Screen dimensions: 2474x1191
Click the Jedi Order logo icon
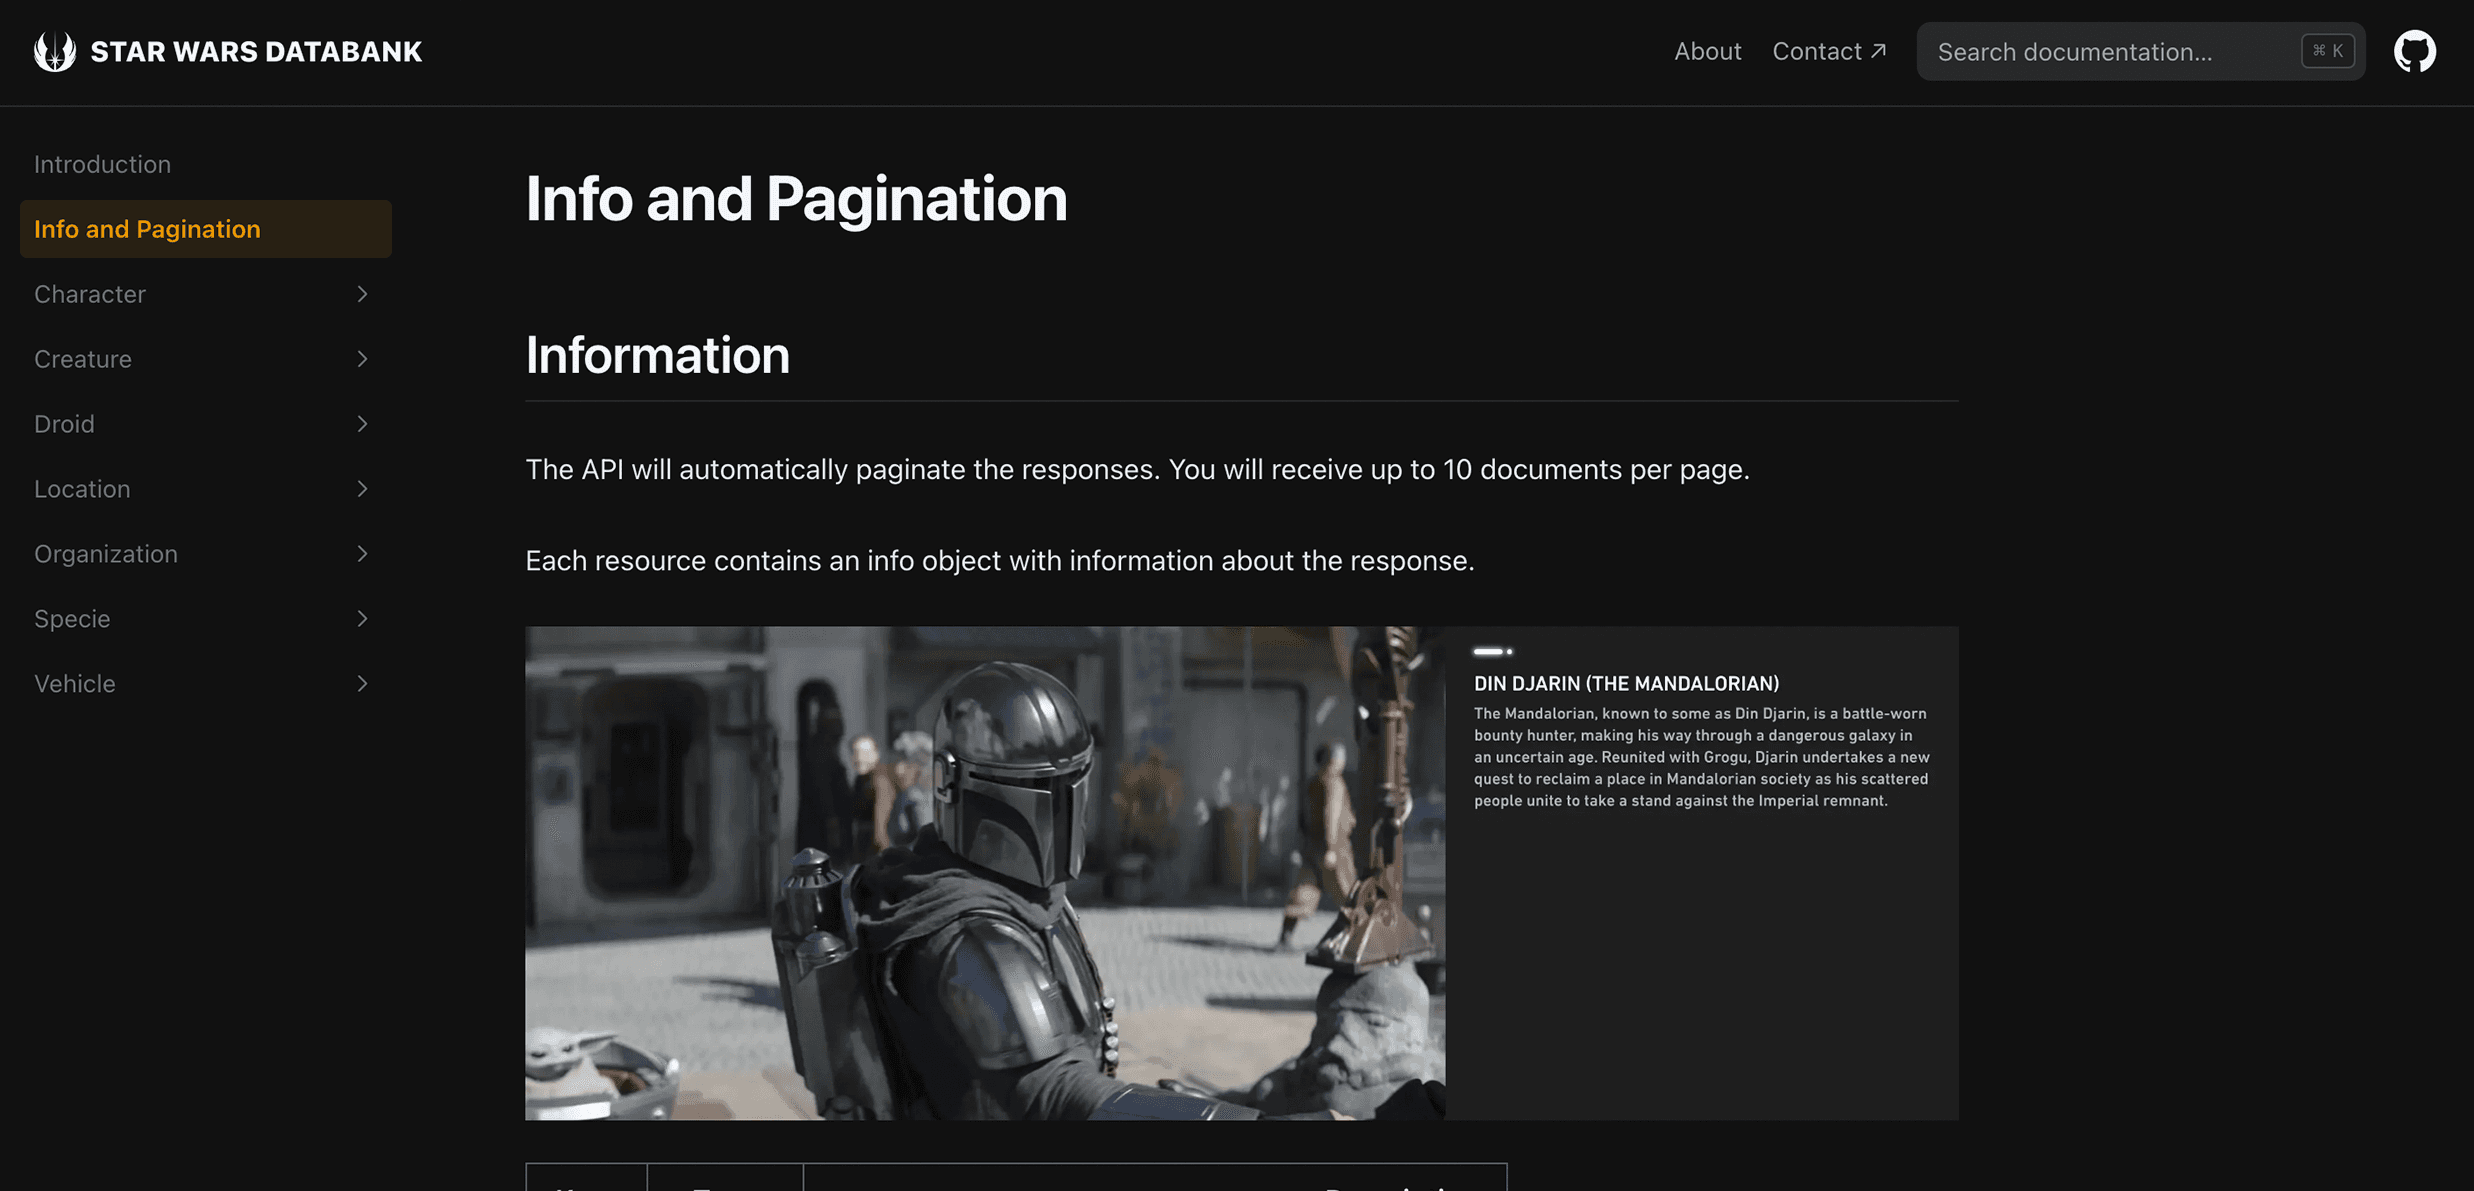tap(55, 51)
